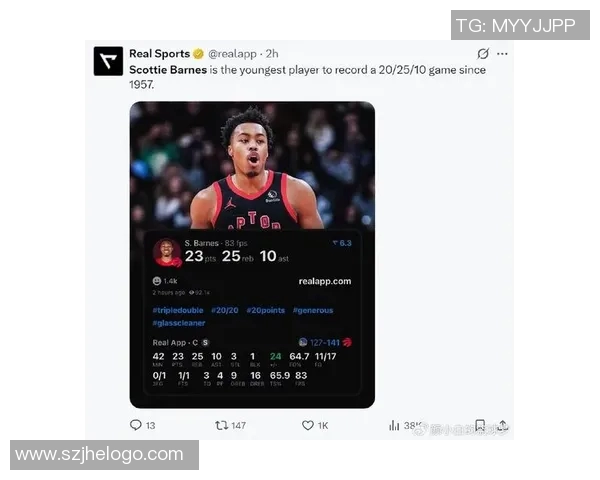600x480 pixels.
Task: Reply using the comment bubble icon
Action: (136, 425)
